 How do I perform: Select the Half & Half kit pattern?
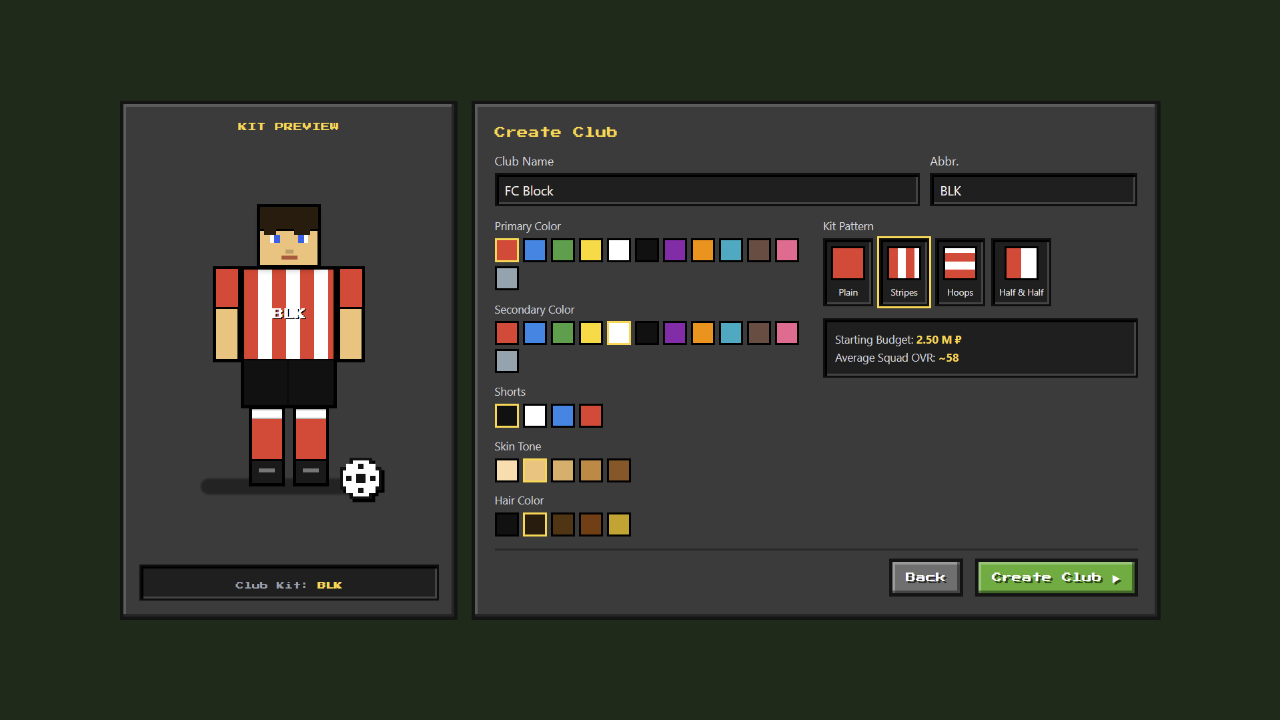click(x=1021, y=272)
